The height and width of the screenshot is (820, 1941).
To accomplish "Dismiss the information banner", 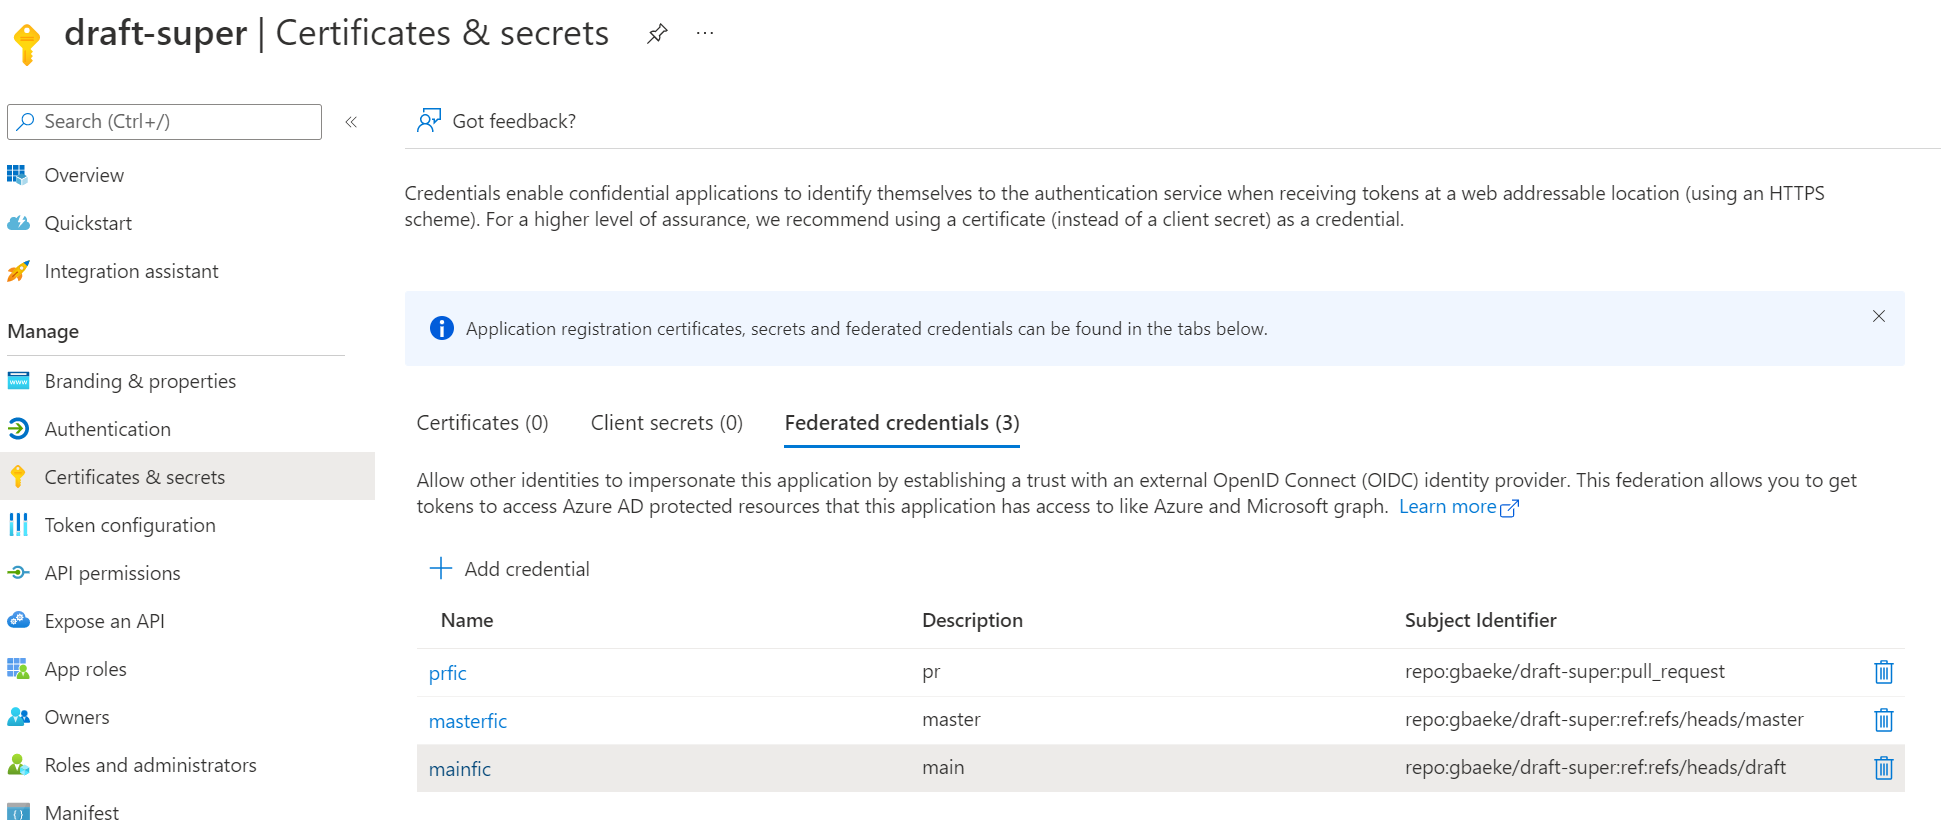I will tap(1878, 316).
